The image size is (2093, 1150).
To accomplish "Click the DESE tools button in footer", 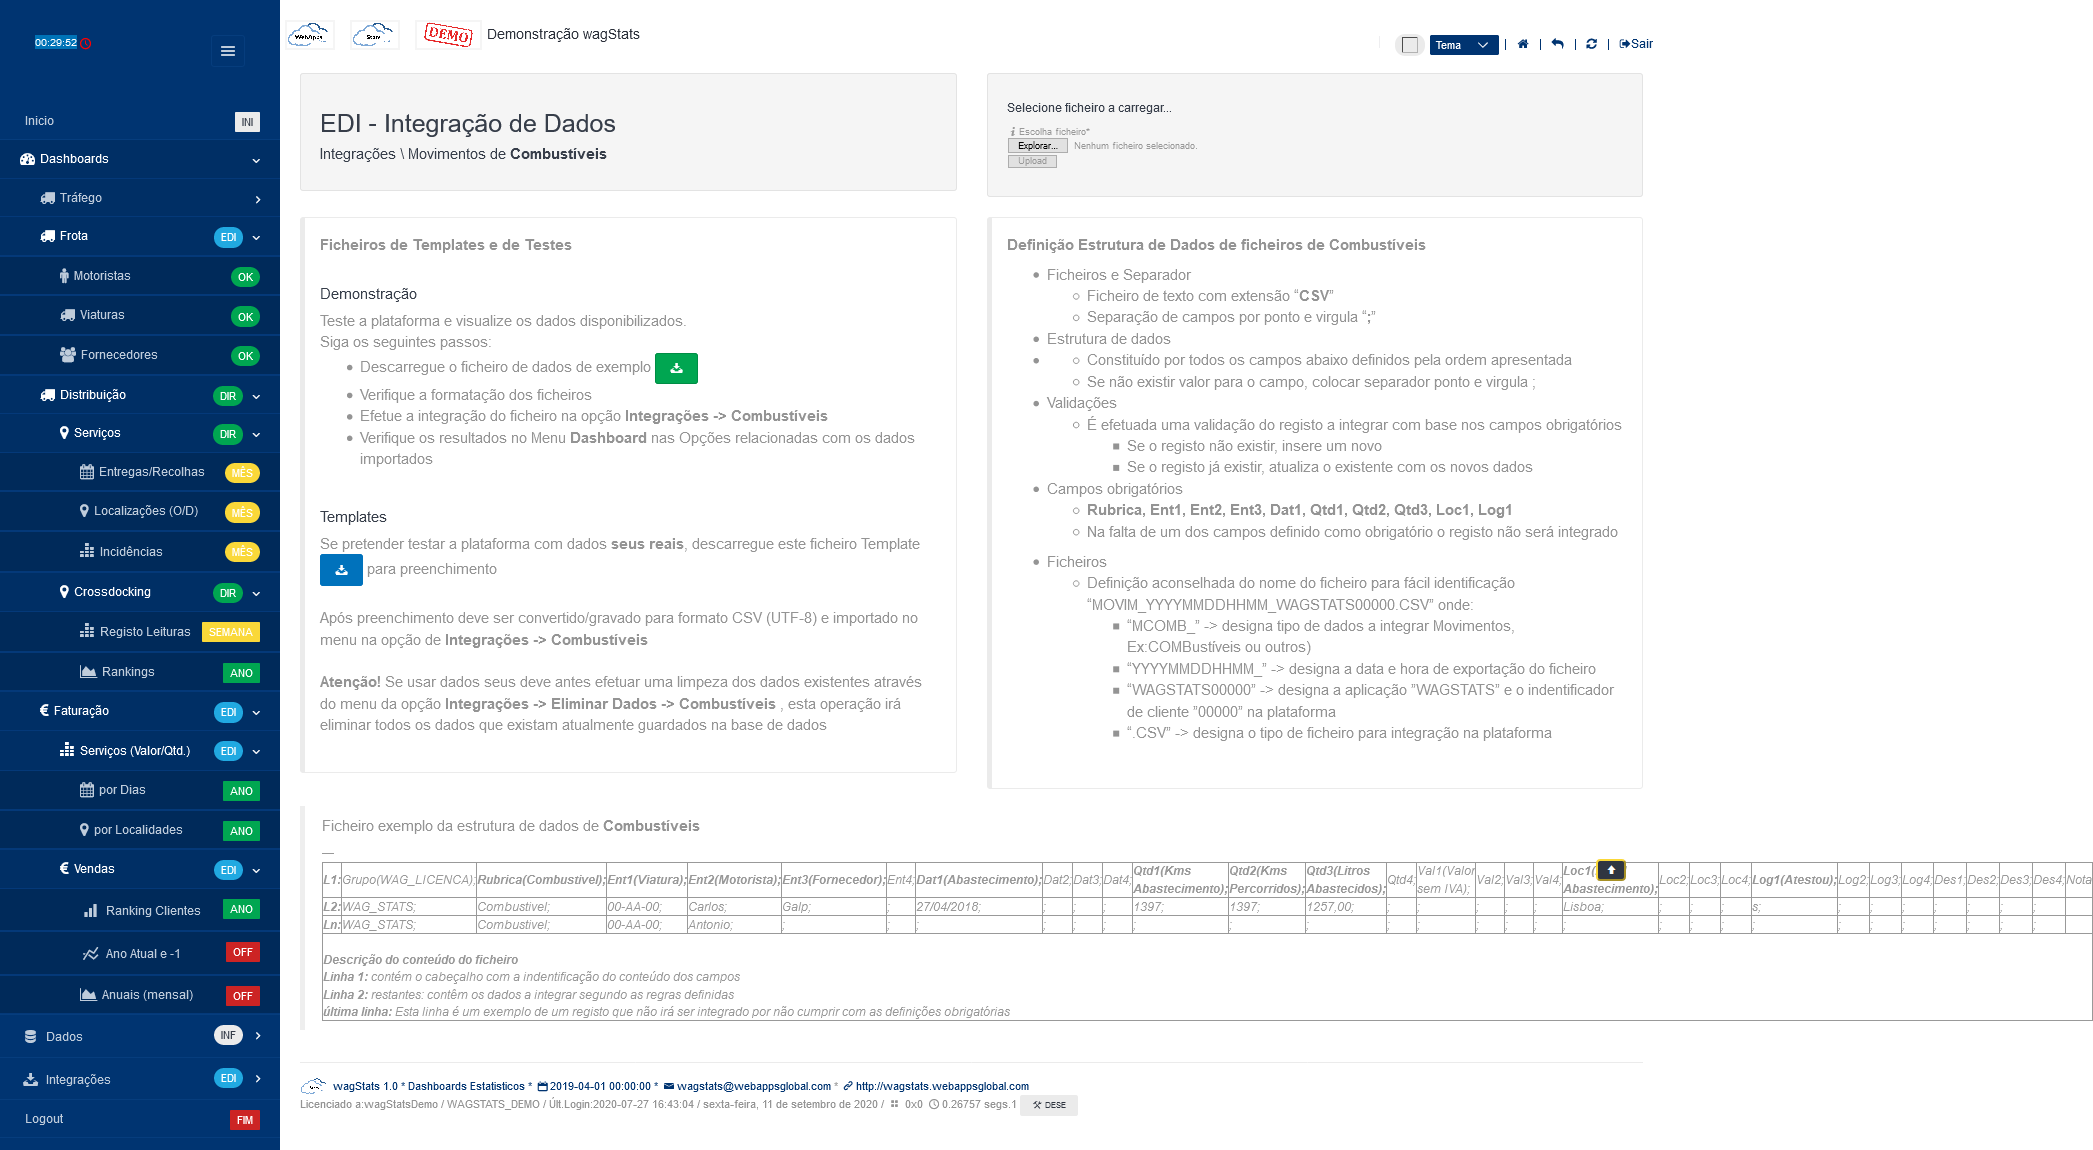I will click(1049, 1105).
